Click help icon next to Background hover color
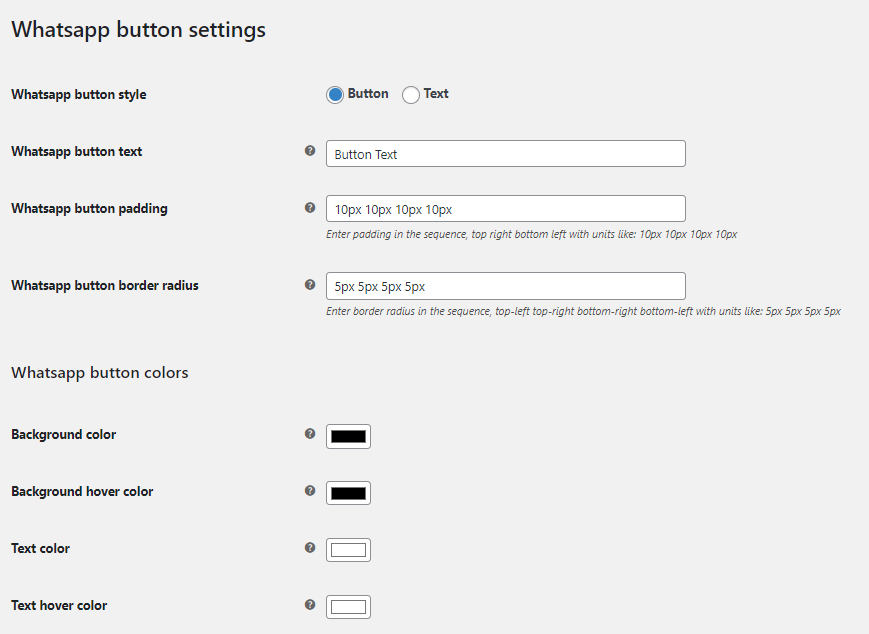Image resolution: width=869 pixels, height=634 pixels. click(x=310, y=491)
